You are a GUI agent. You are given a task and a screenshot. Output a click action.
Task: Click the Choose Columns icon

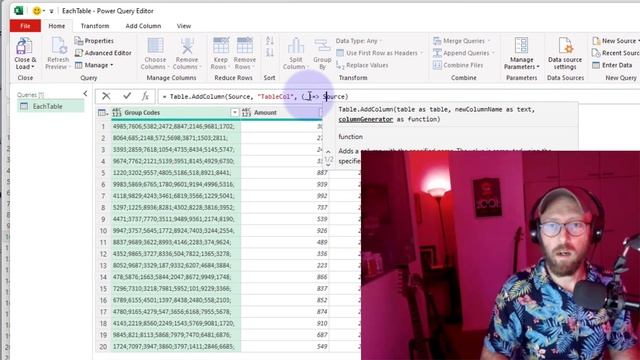155,46
